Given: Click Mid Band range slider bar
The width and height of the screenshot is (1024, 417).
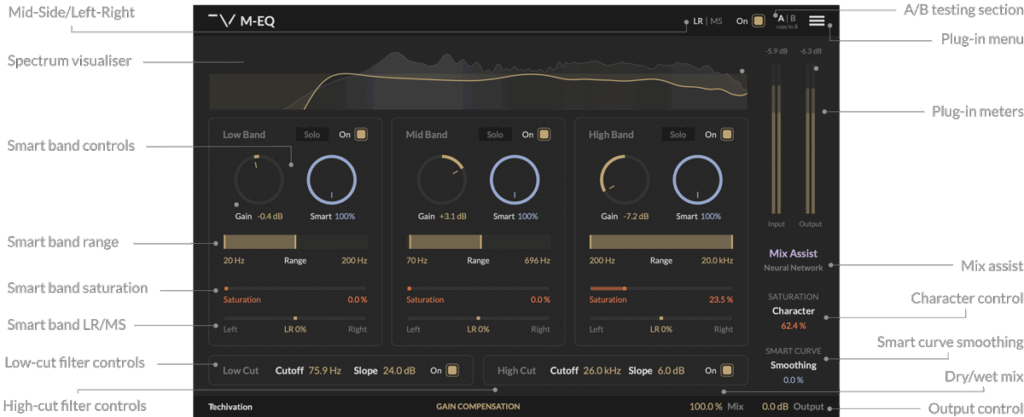Looking at the screenshot, I should (478, 242).
